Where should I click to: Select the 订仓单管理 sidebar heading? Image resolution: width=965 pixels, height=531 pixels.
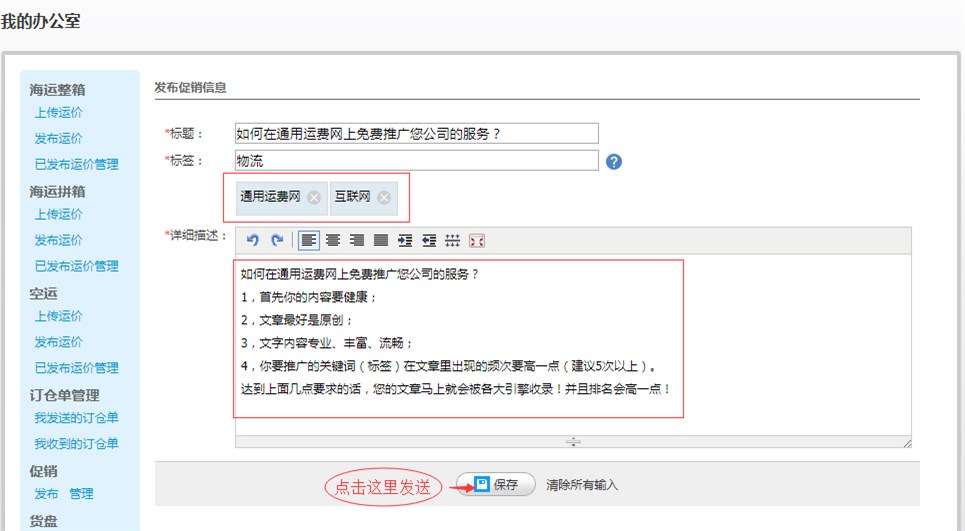(65, 395)
